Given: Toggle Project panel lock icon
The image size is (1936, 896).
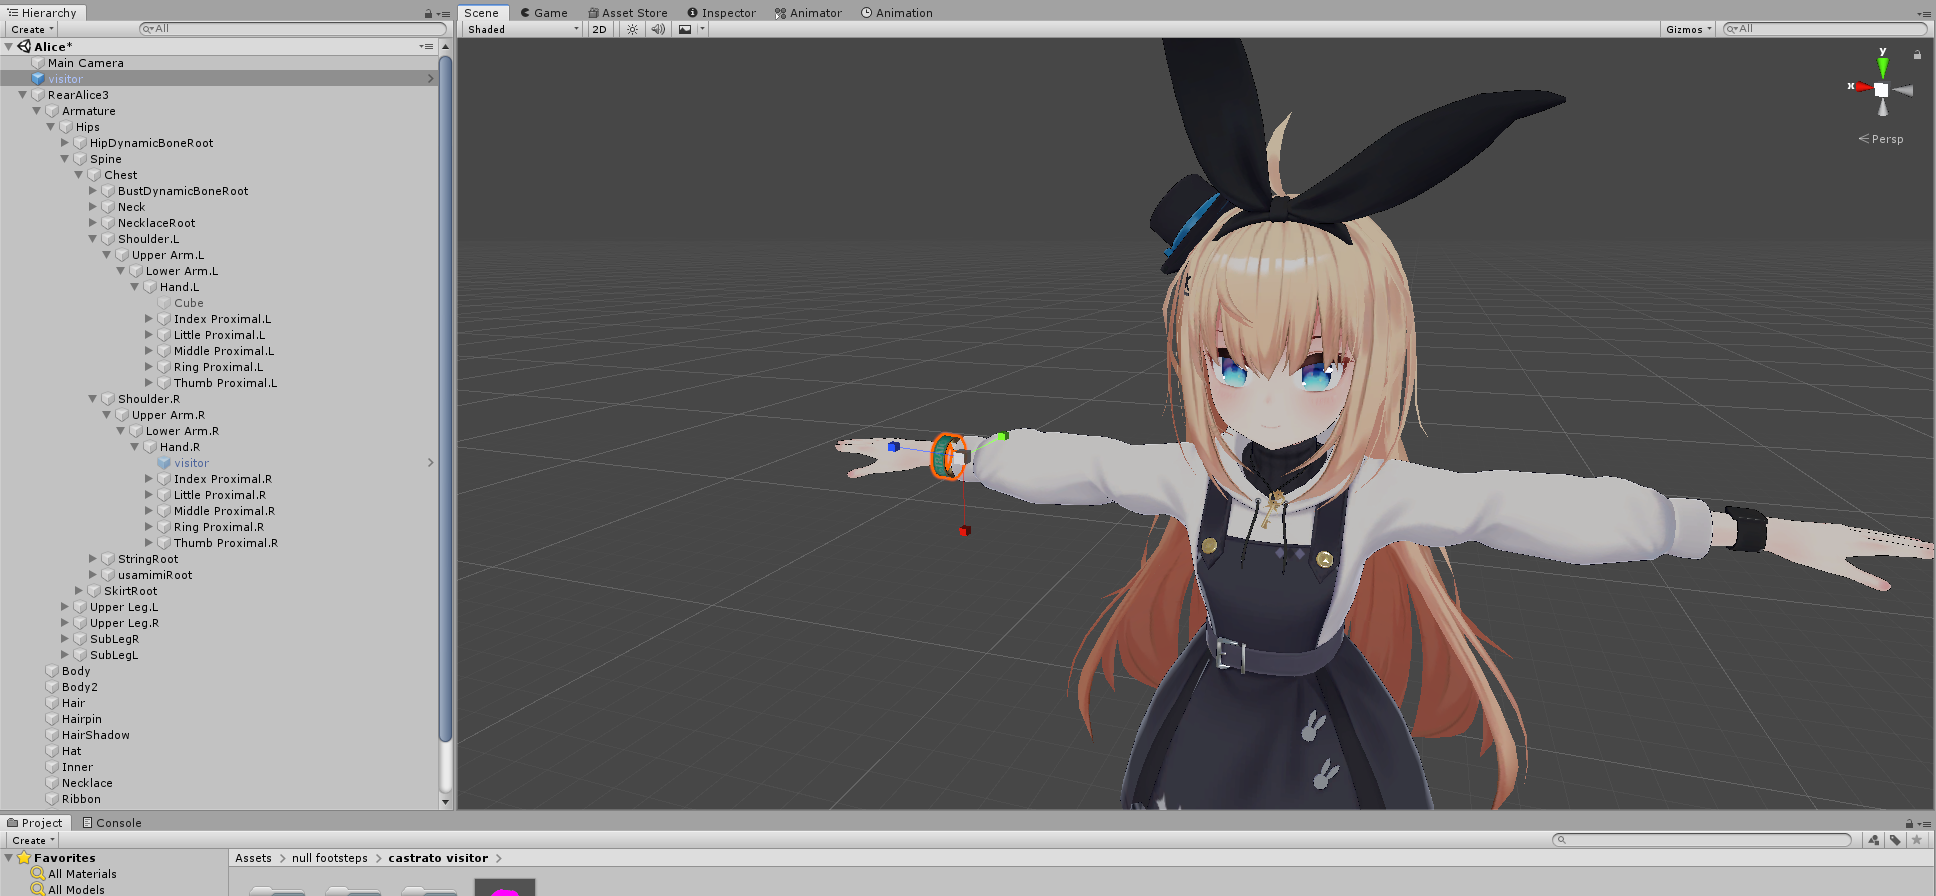Looking at the screenshot, I should 1909,824.
